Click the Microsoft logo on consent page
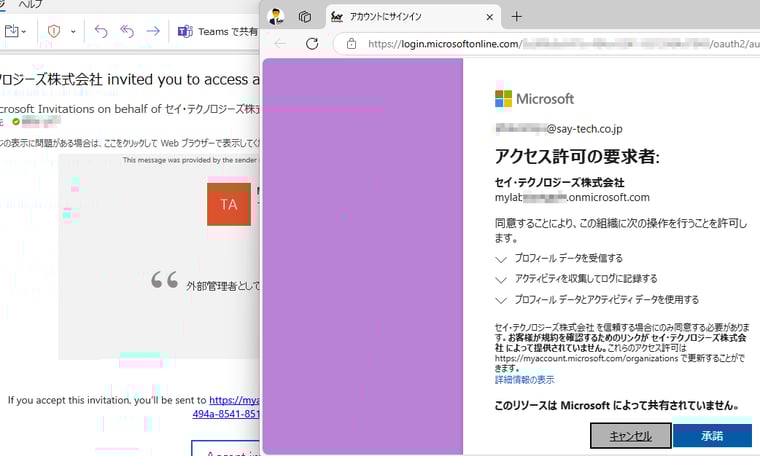Screen dimensions: 760x456 (x=534, y=99)
